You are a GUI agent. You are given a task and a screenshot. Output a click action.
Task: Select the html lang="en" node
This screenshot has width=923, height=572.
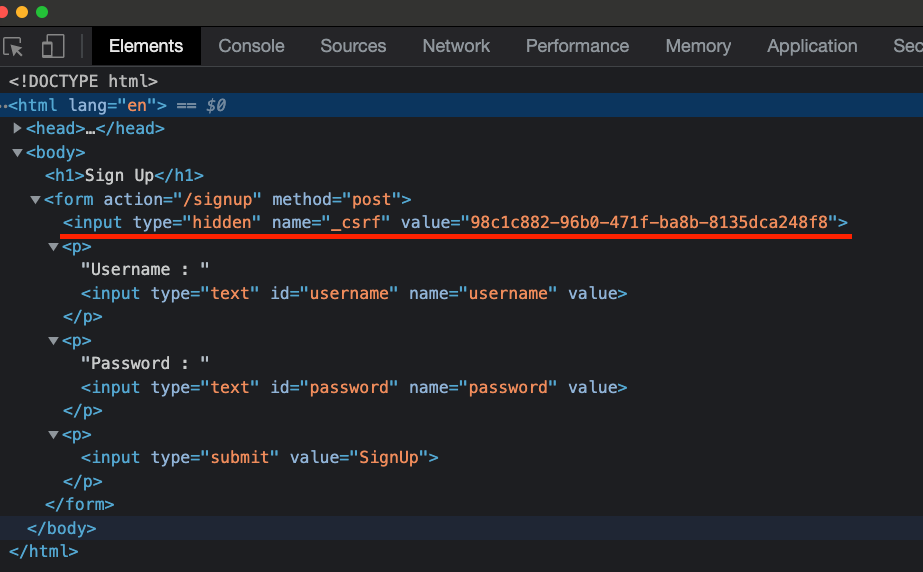point(88,105)
